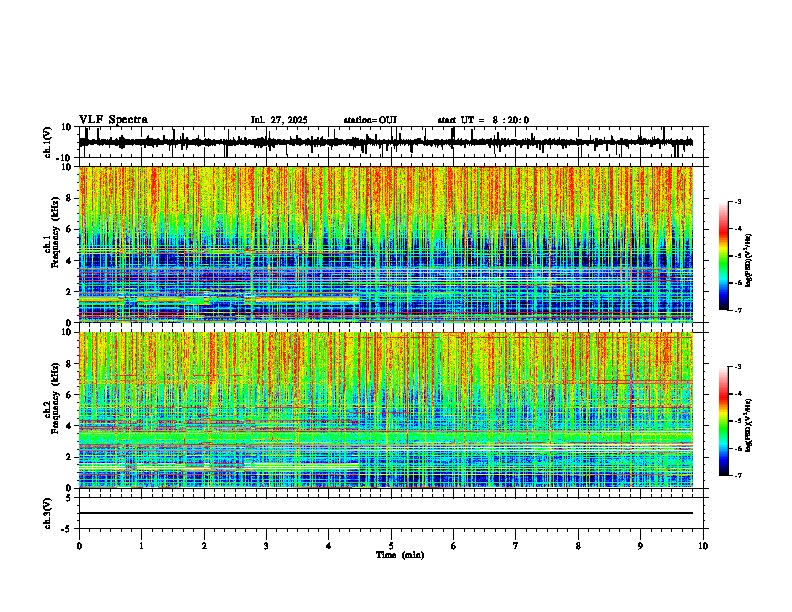
Task: Click the time axis tick label '8'
Action: 578,546
